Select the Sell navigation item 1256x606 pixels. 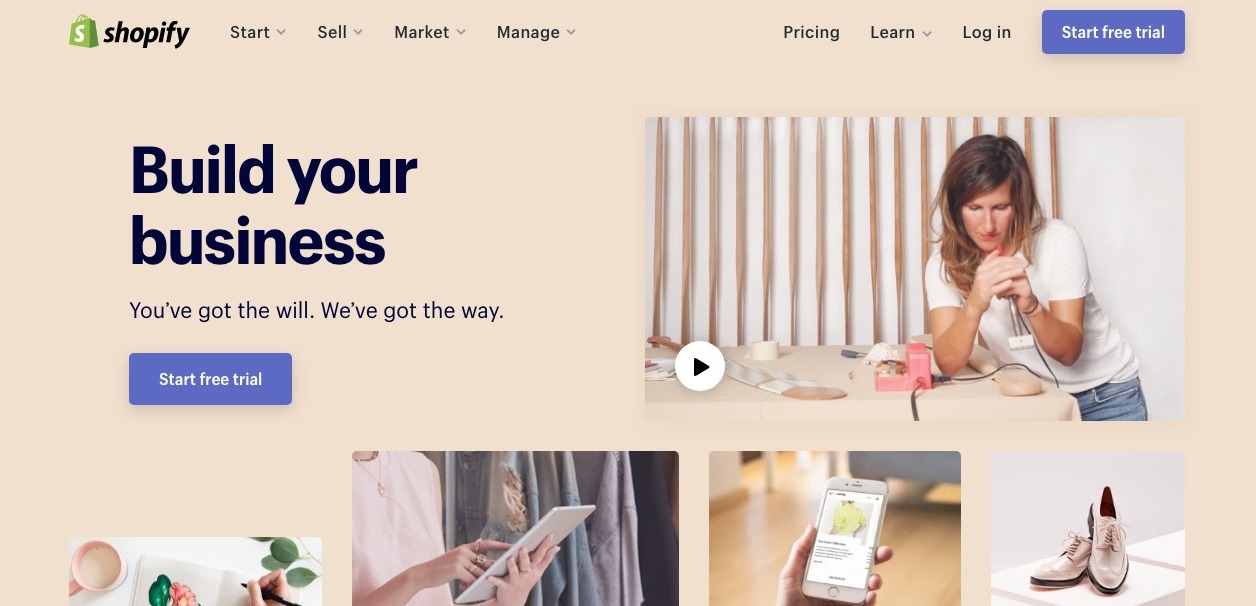332,32
